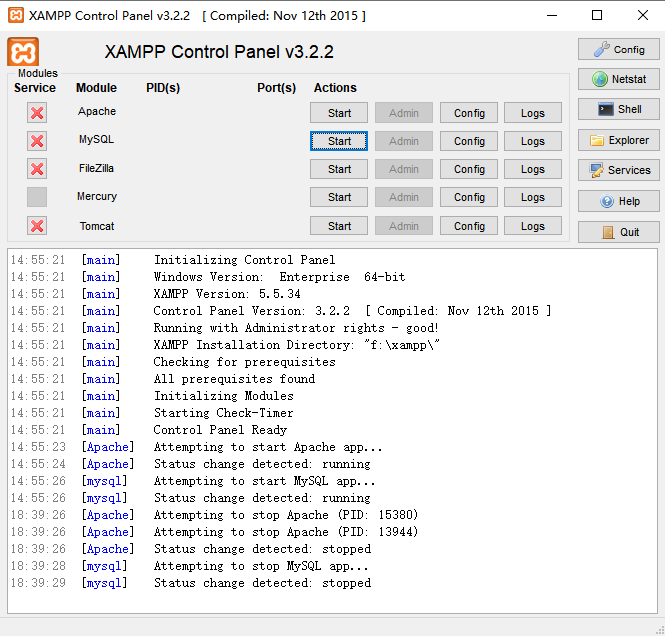
Task: Start the Mercury module
Action: coord(339,197)
